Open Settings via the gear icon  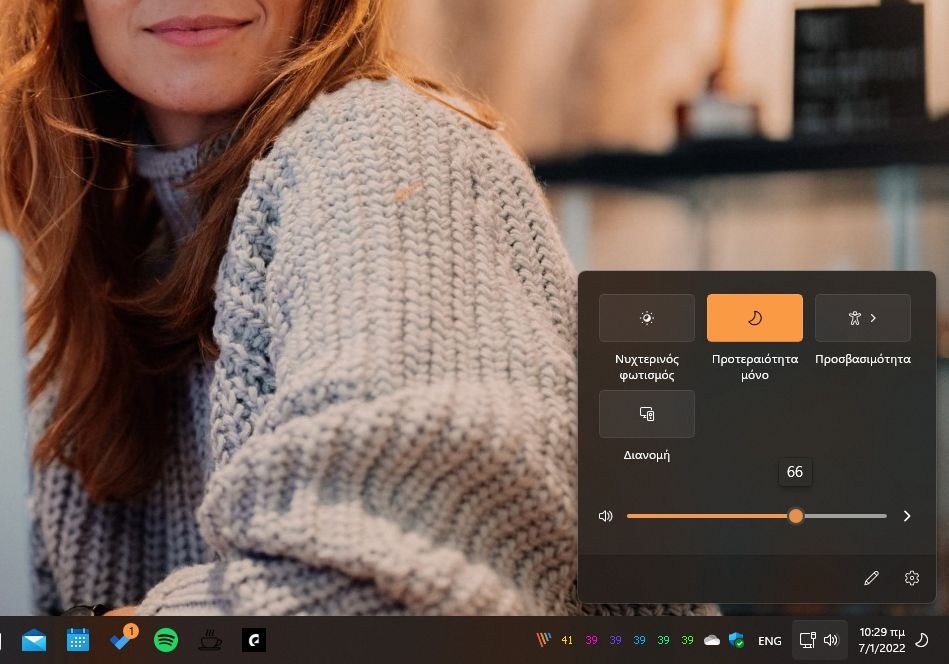click(911, 578)
